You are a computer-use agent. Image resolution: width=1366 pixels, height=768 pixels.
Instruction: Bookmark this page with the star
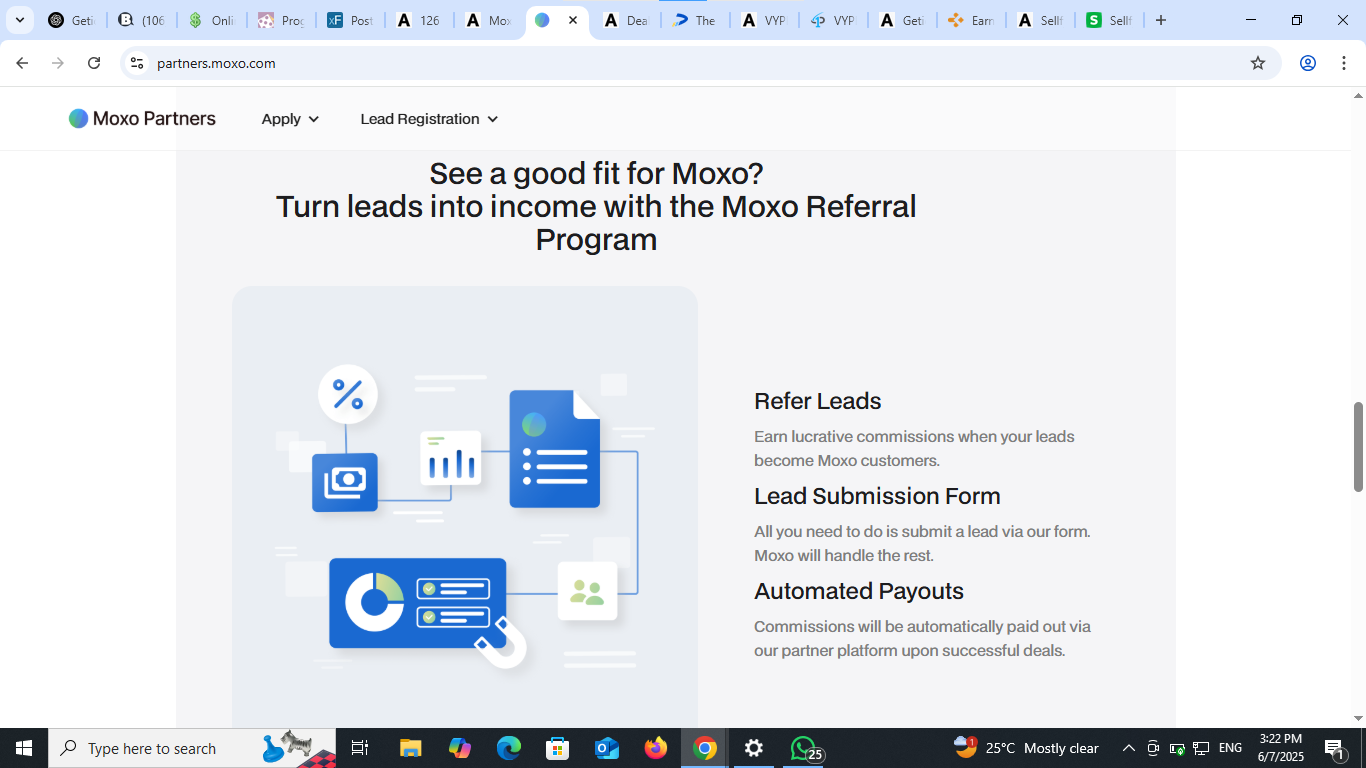(1258, 63)
